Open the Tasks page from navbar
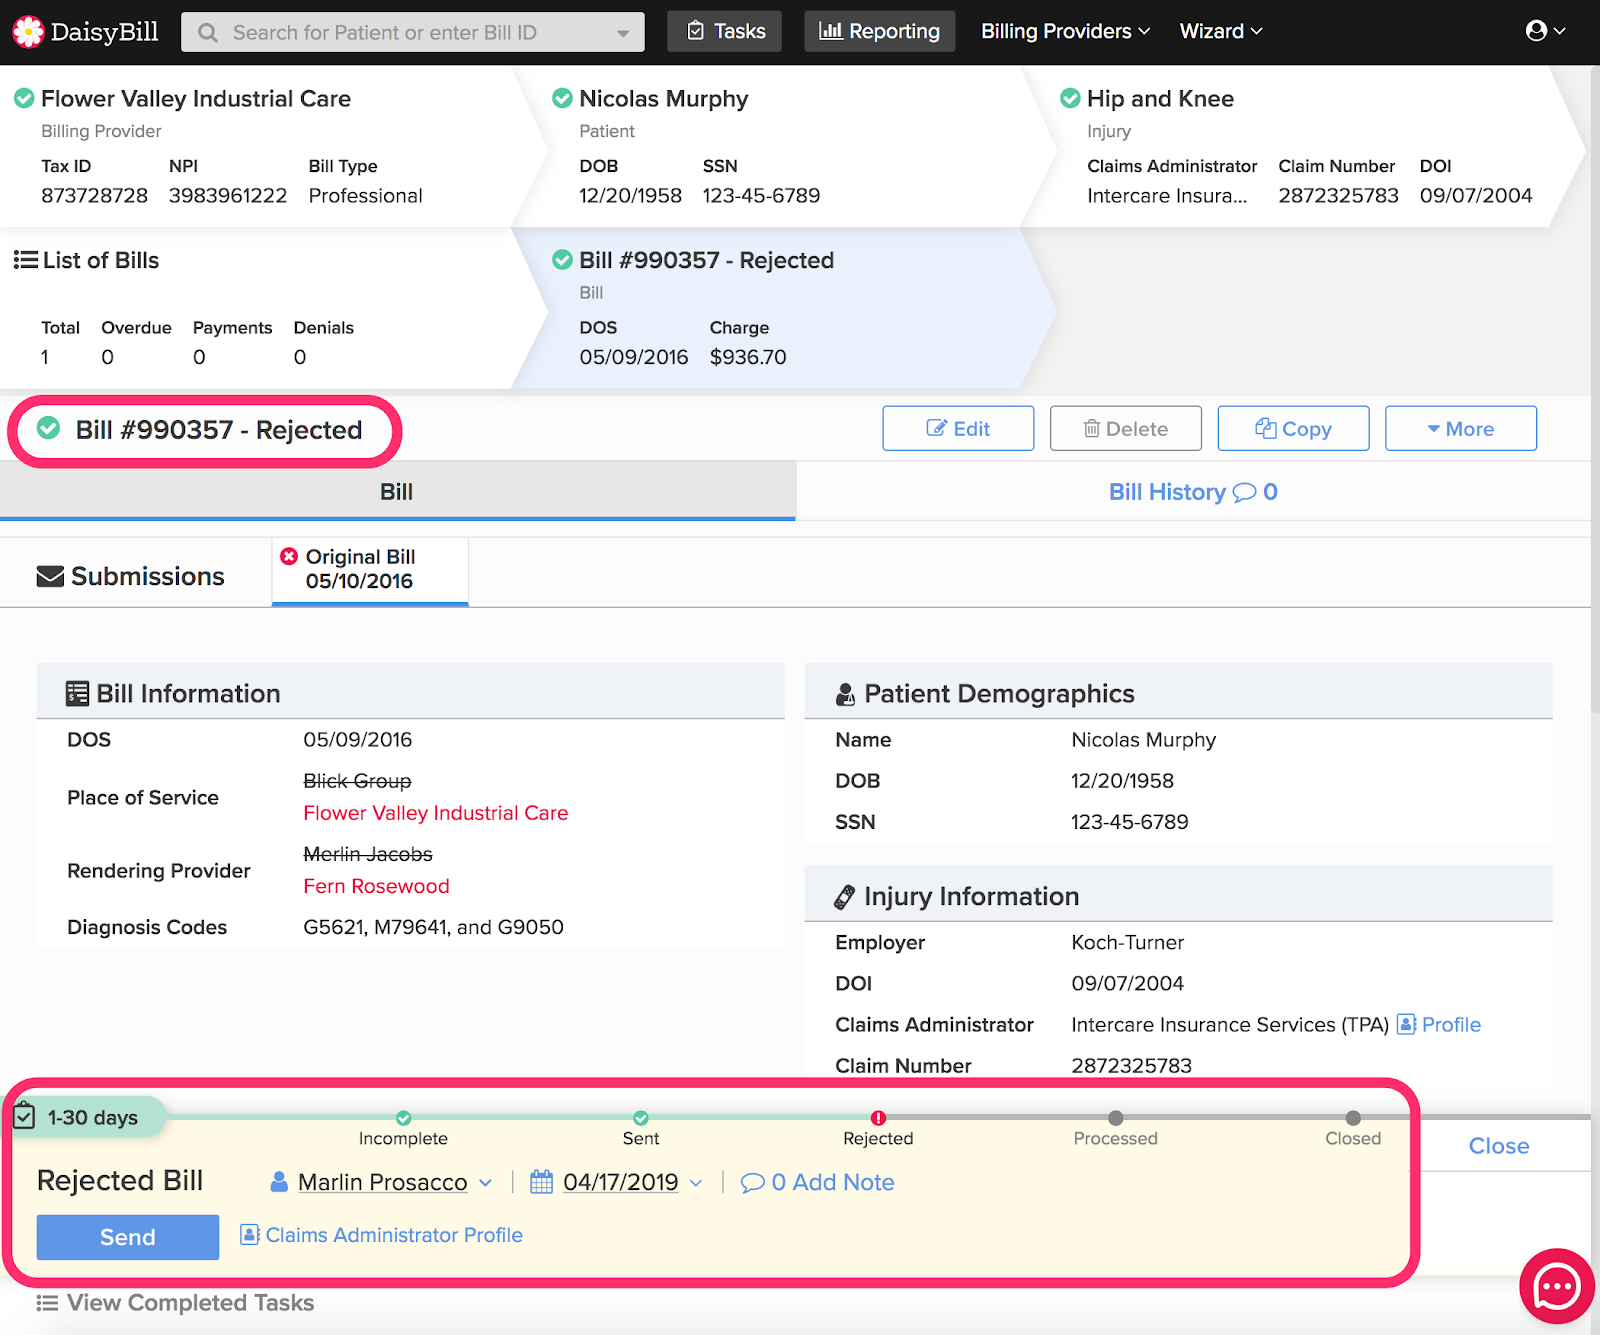Screen dimensions: 1600x1335 tap(725, 31)
